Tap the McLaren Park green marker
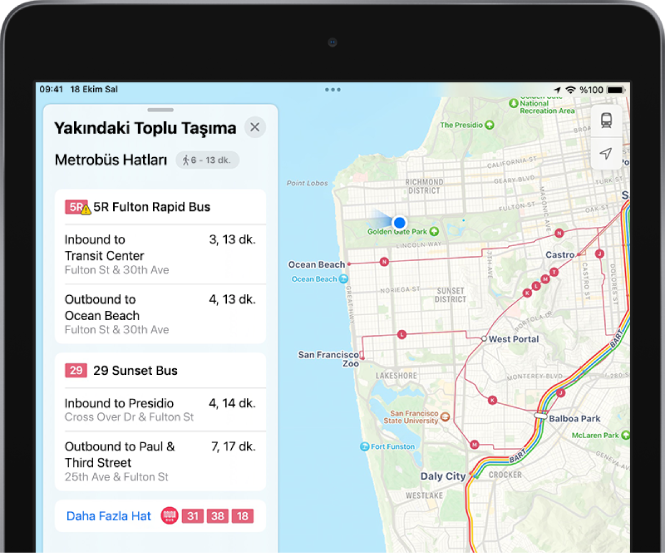The width and height of the screenshot is (665, 553). click(625, 435)
